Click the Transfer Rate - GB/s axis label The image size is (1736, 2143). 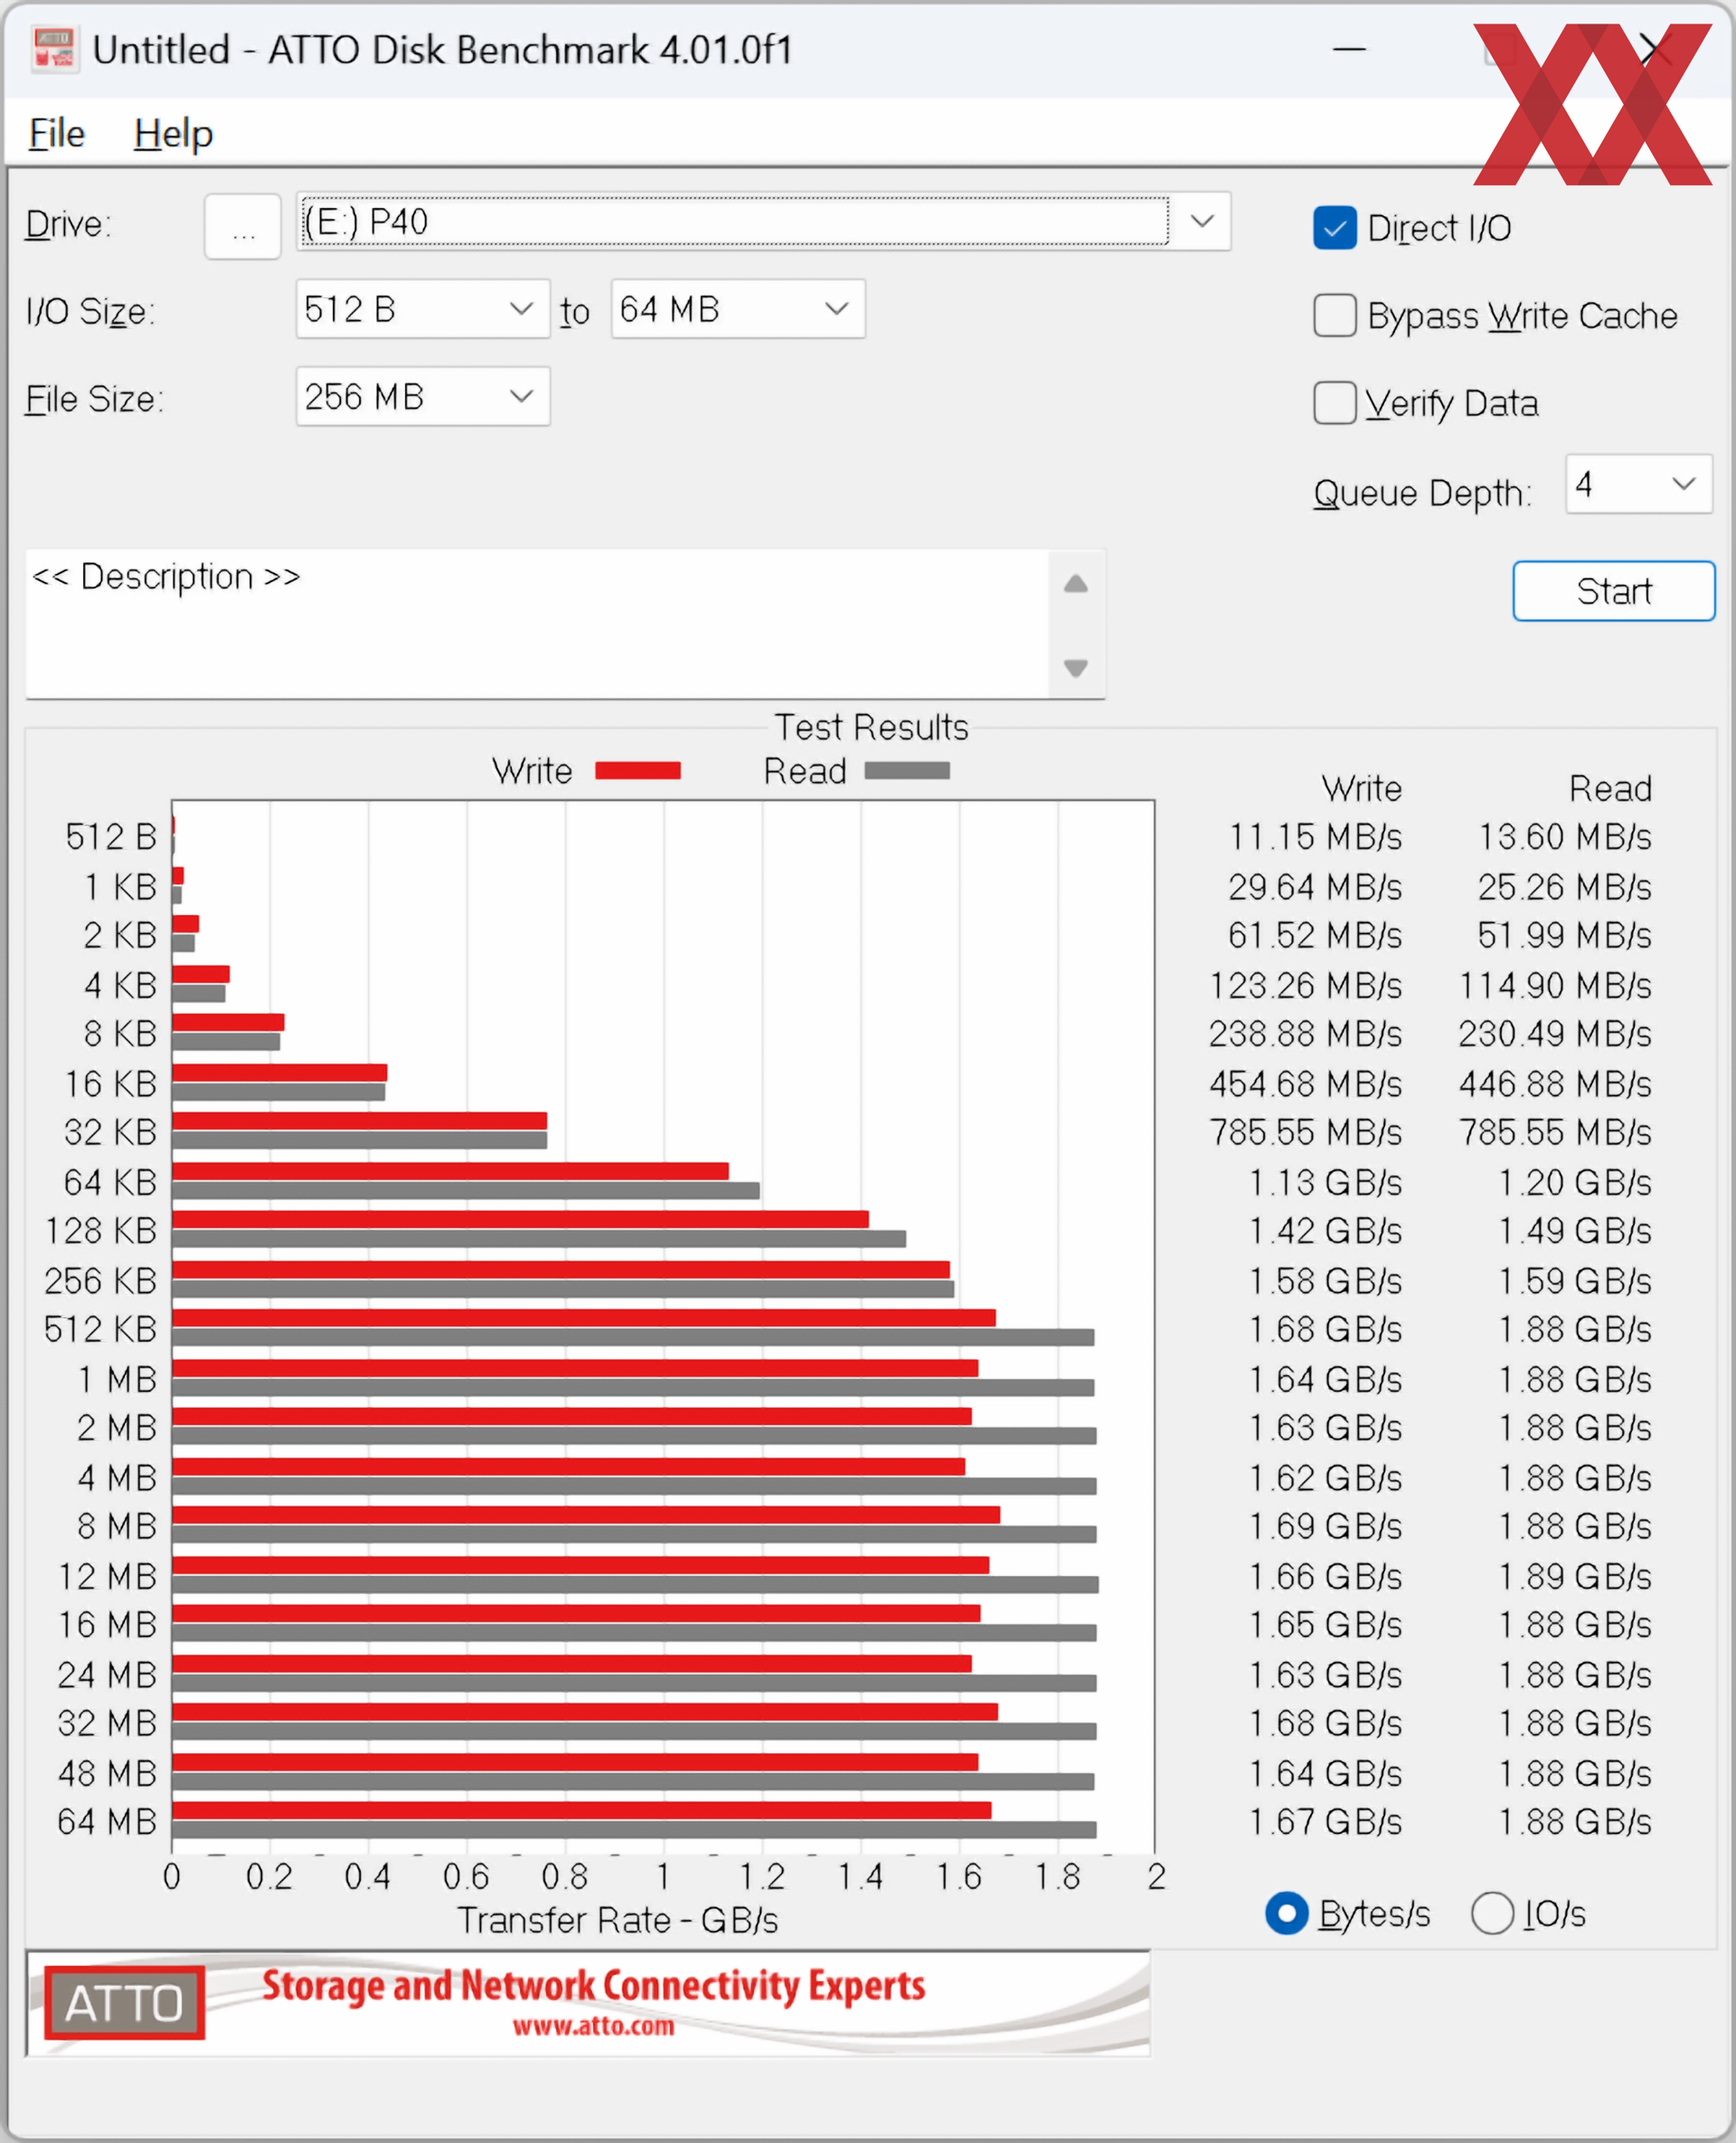click(x=617, y=1920)
